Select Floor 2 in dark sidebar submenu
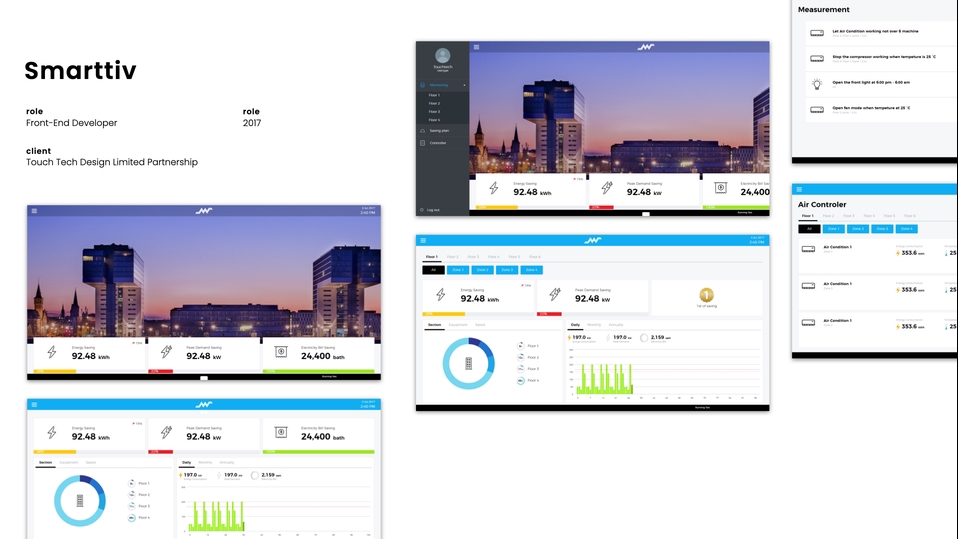Viewport: 958px width, 539px height. click(434, 103)
